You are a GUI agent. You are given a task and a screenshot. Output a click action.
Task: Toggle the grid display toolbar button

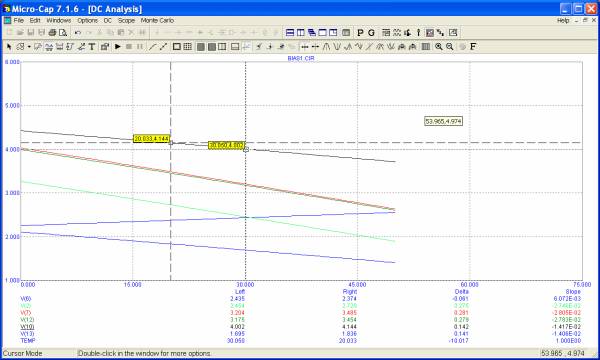click(x=188, y=47)
